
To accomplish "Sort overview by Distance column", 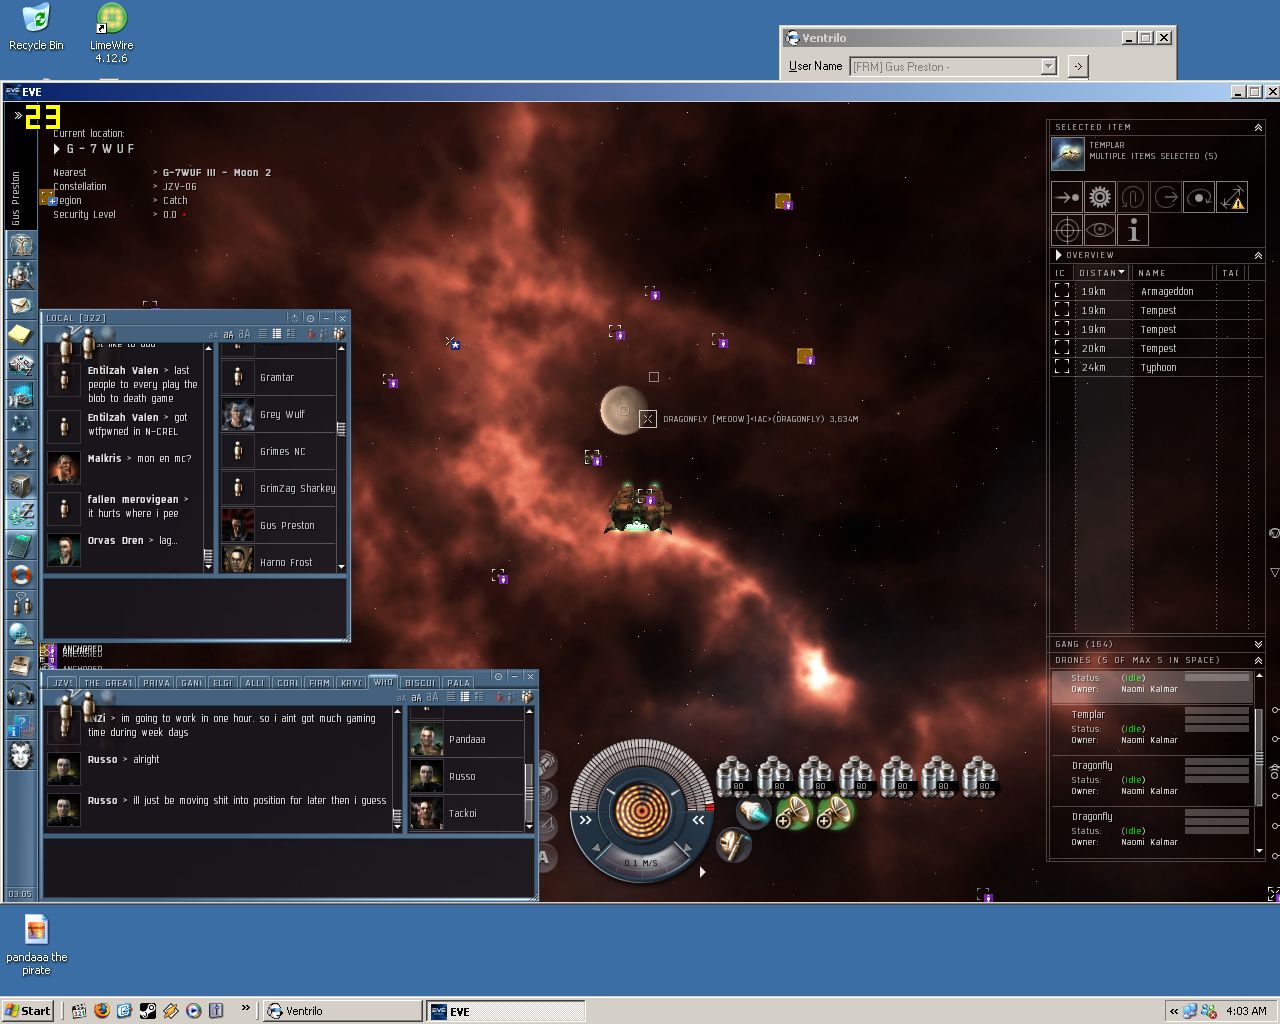I will coord(1101,273).
